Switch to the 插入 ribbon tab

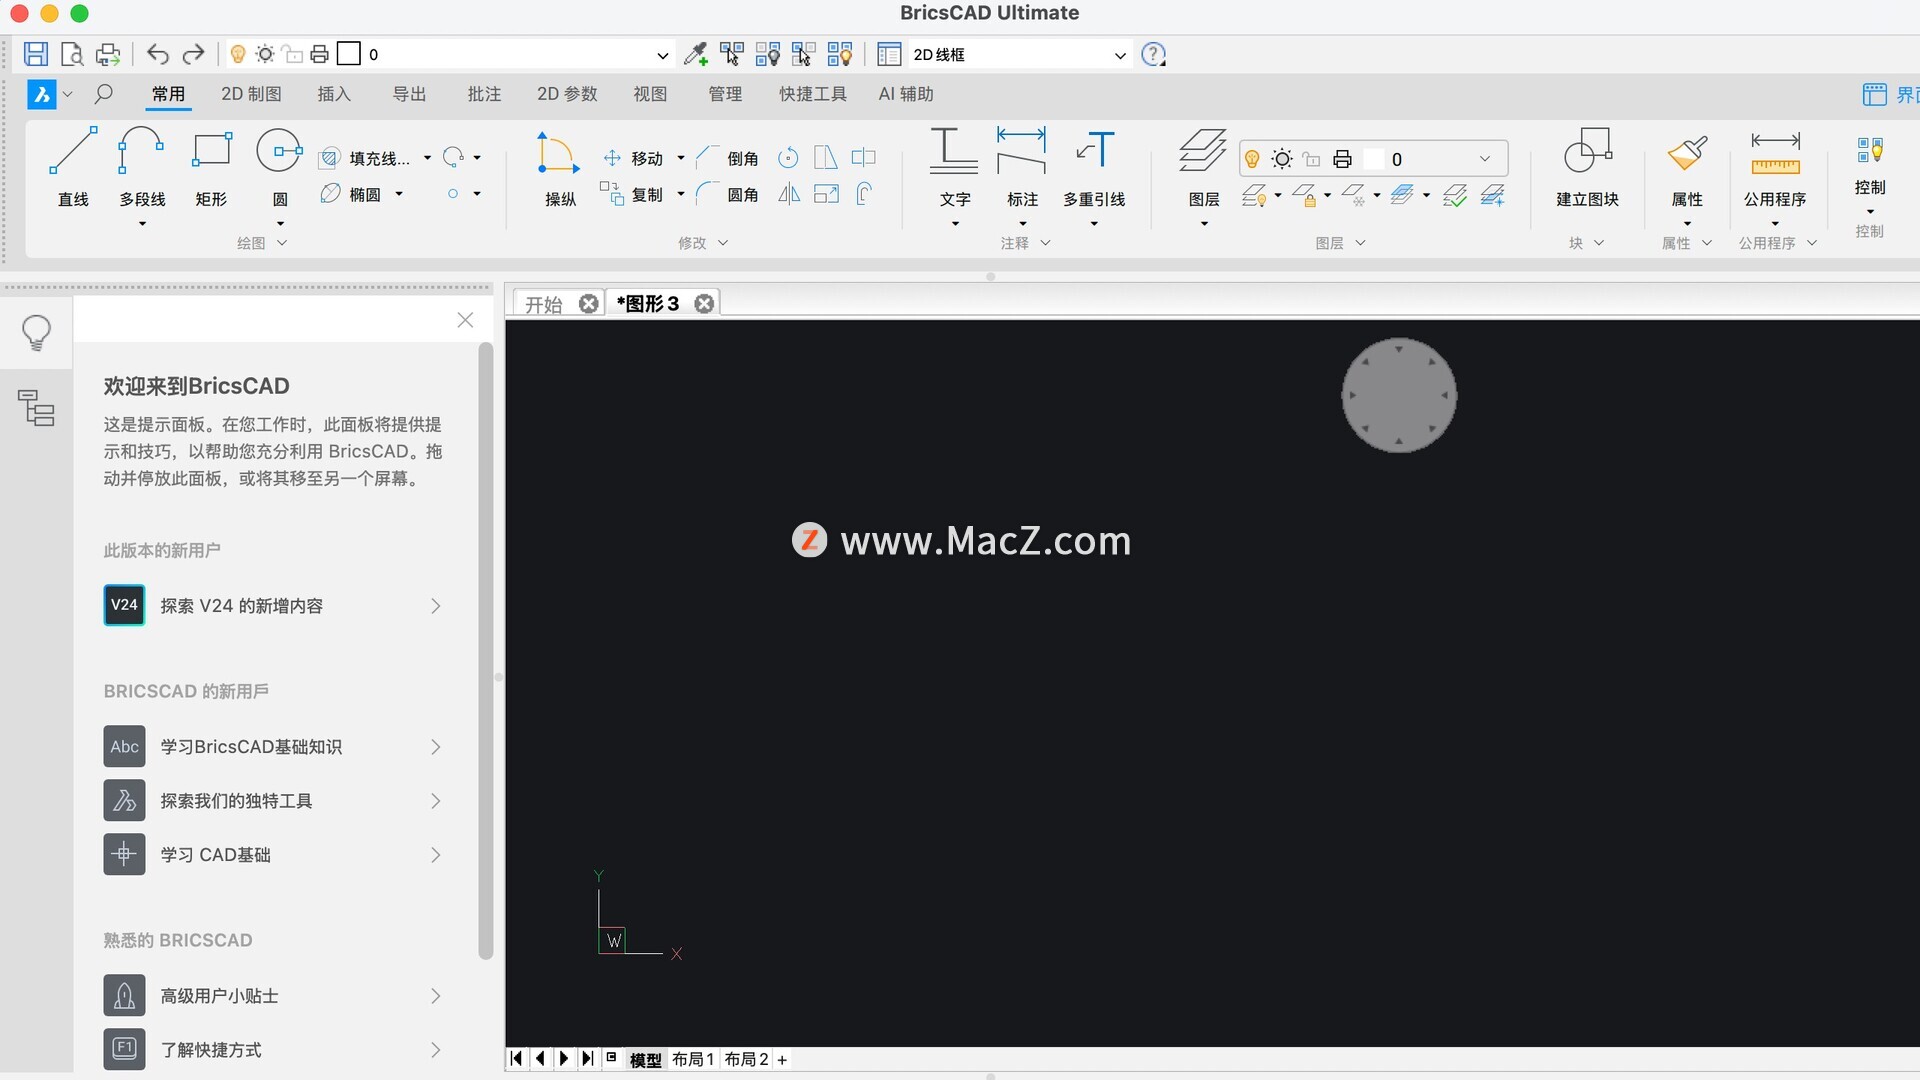(x=334, y=94)
